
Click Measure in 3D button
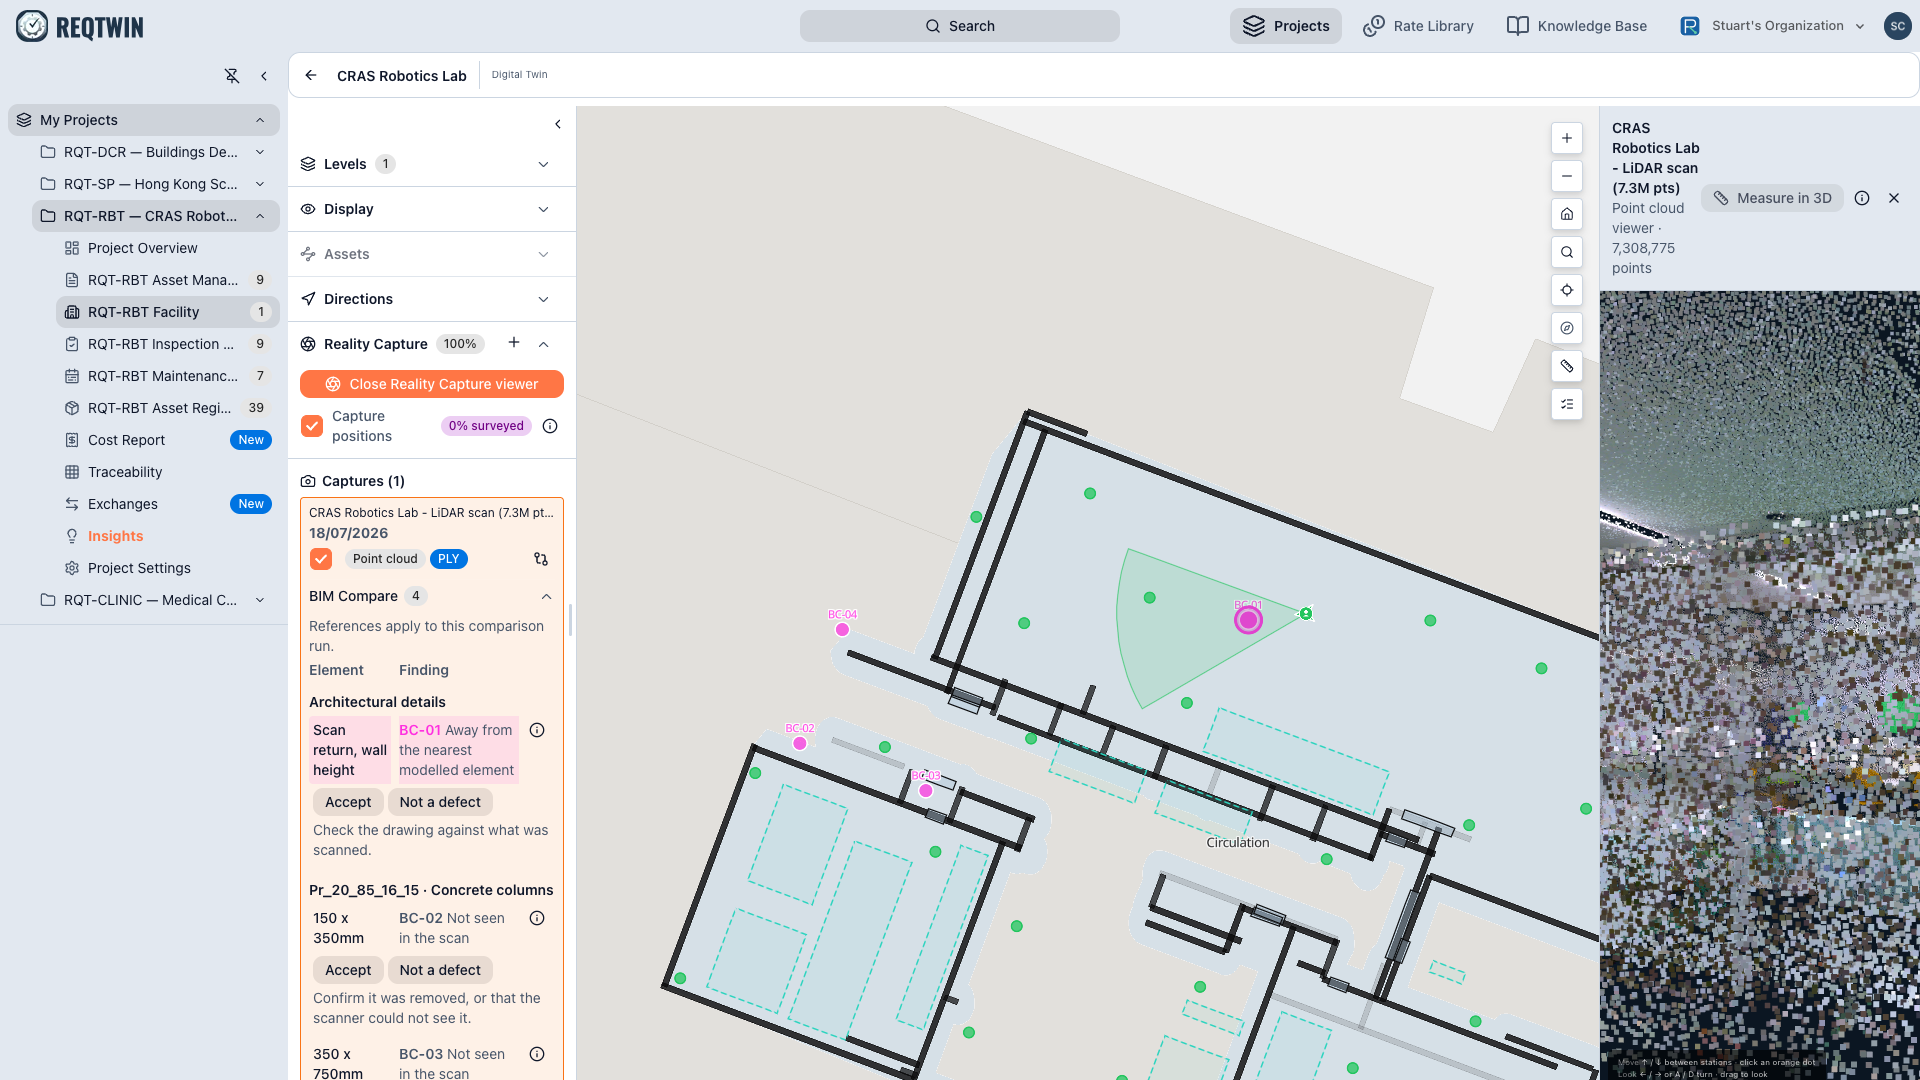pos(1772,198)
